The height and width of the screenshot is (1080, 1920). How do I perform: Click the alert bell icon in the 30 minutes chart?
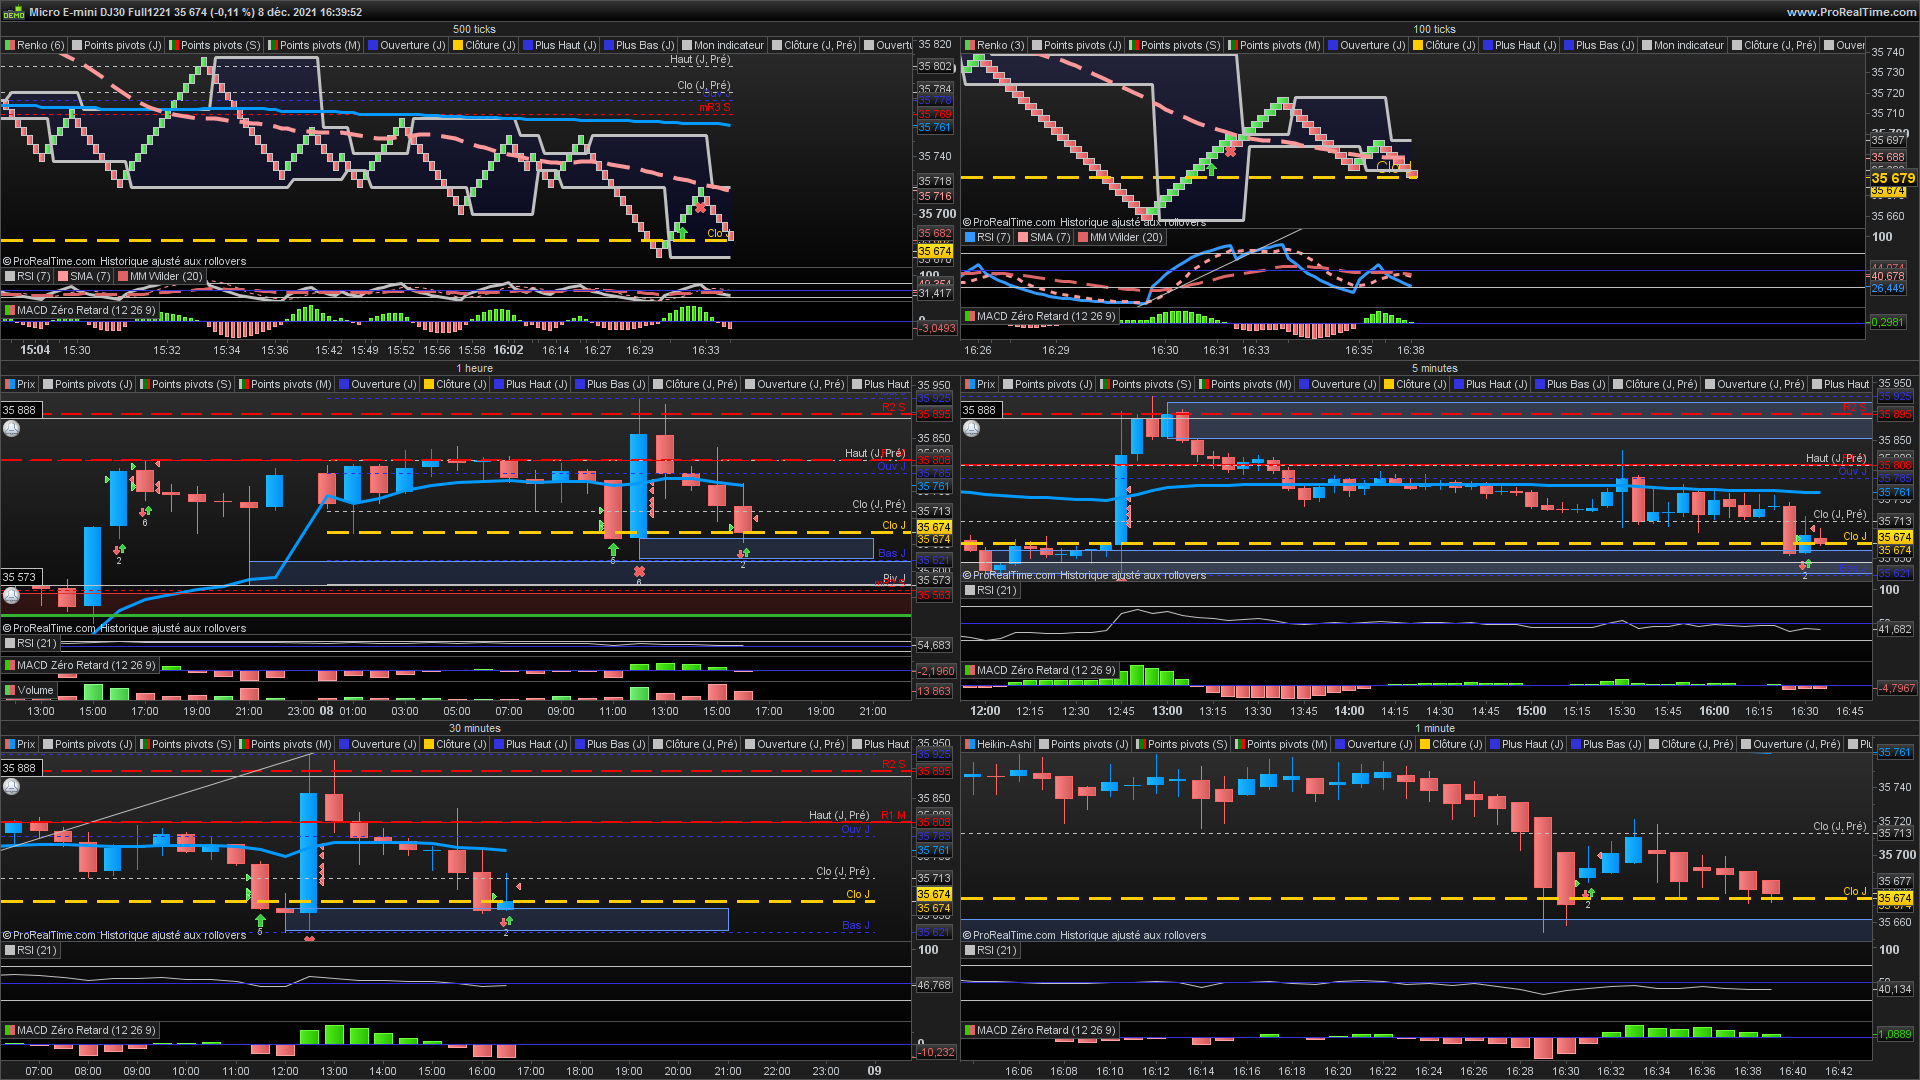tap(11, 786)
